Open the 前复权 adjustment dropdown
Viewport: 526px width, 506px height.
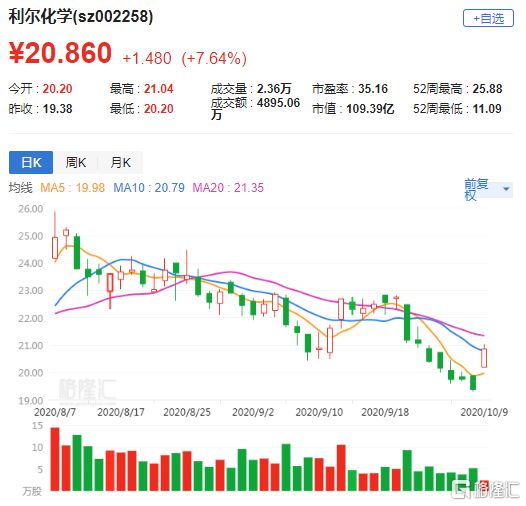(x=488, y=189)
